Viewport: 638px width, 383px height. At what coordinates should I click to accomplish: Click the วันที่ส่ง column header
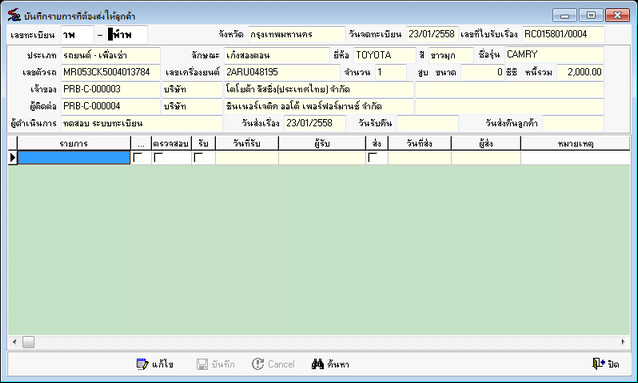coord(420,143)
